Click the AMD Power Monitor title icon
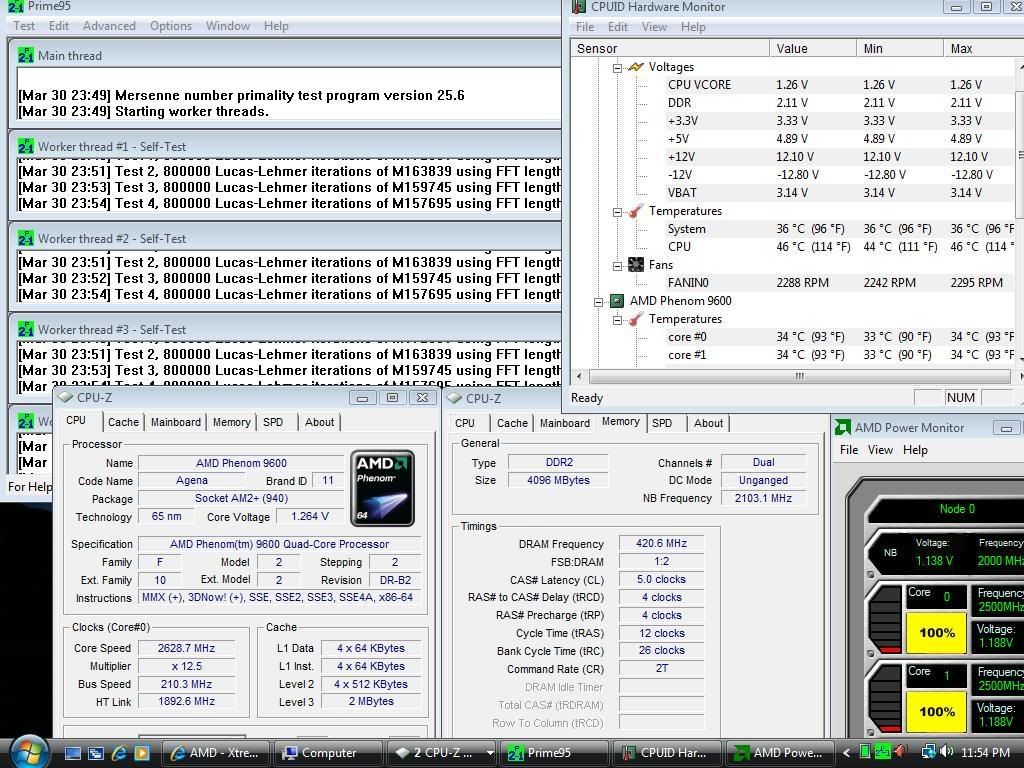 843,427
